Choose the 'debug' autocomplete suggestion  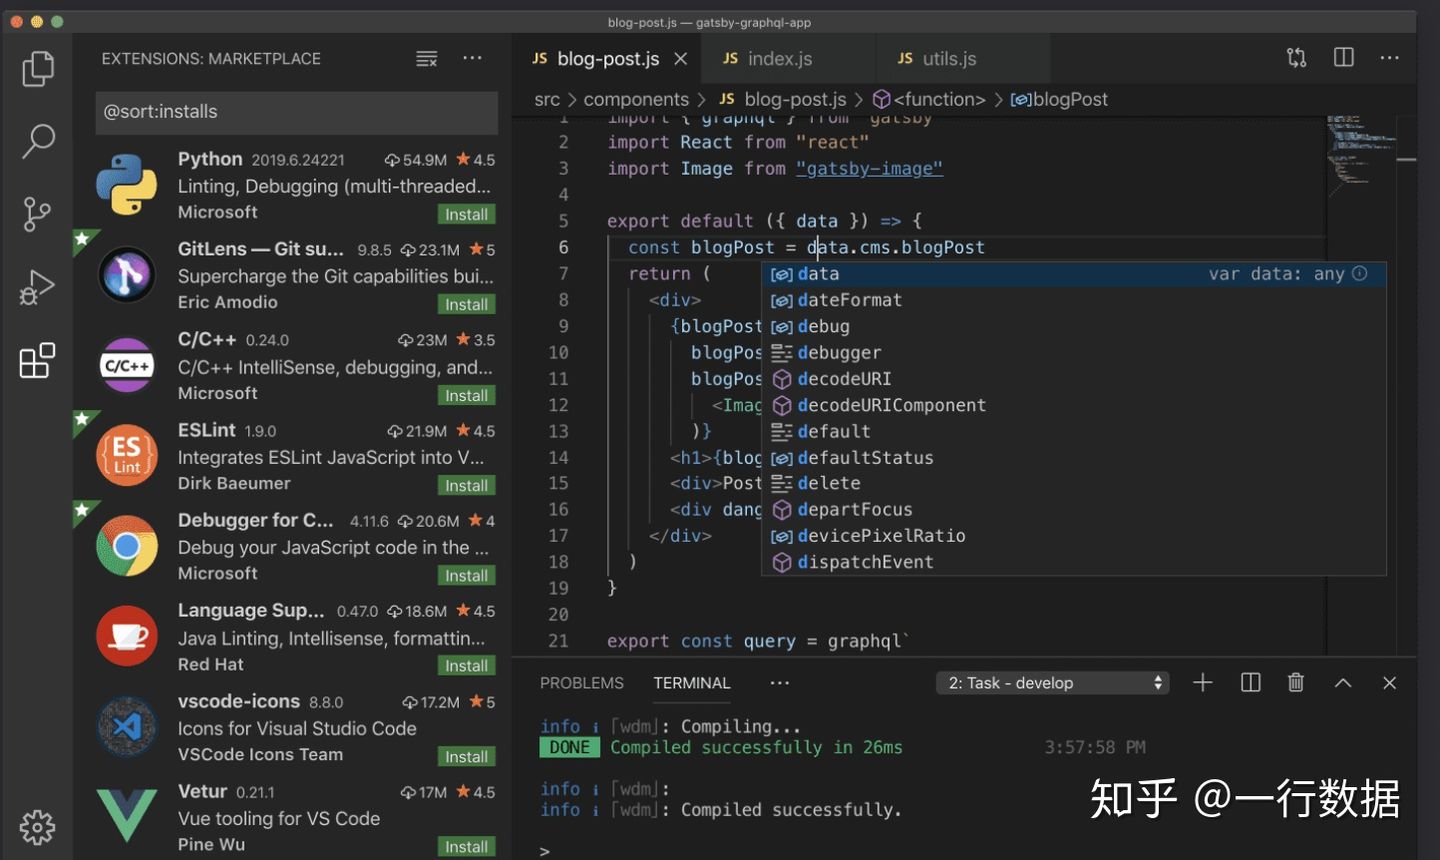point(1074,326)
